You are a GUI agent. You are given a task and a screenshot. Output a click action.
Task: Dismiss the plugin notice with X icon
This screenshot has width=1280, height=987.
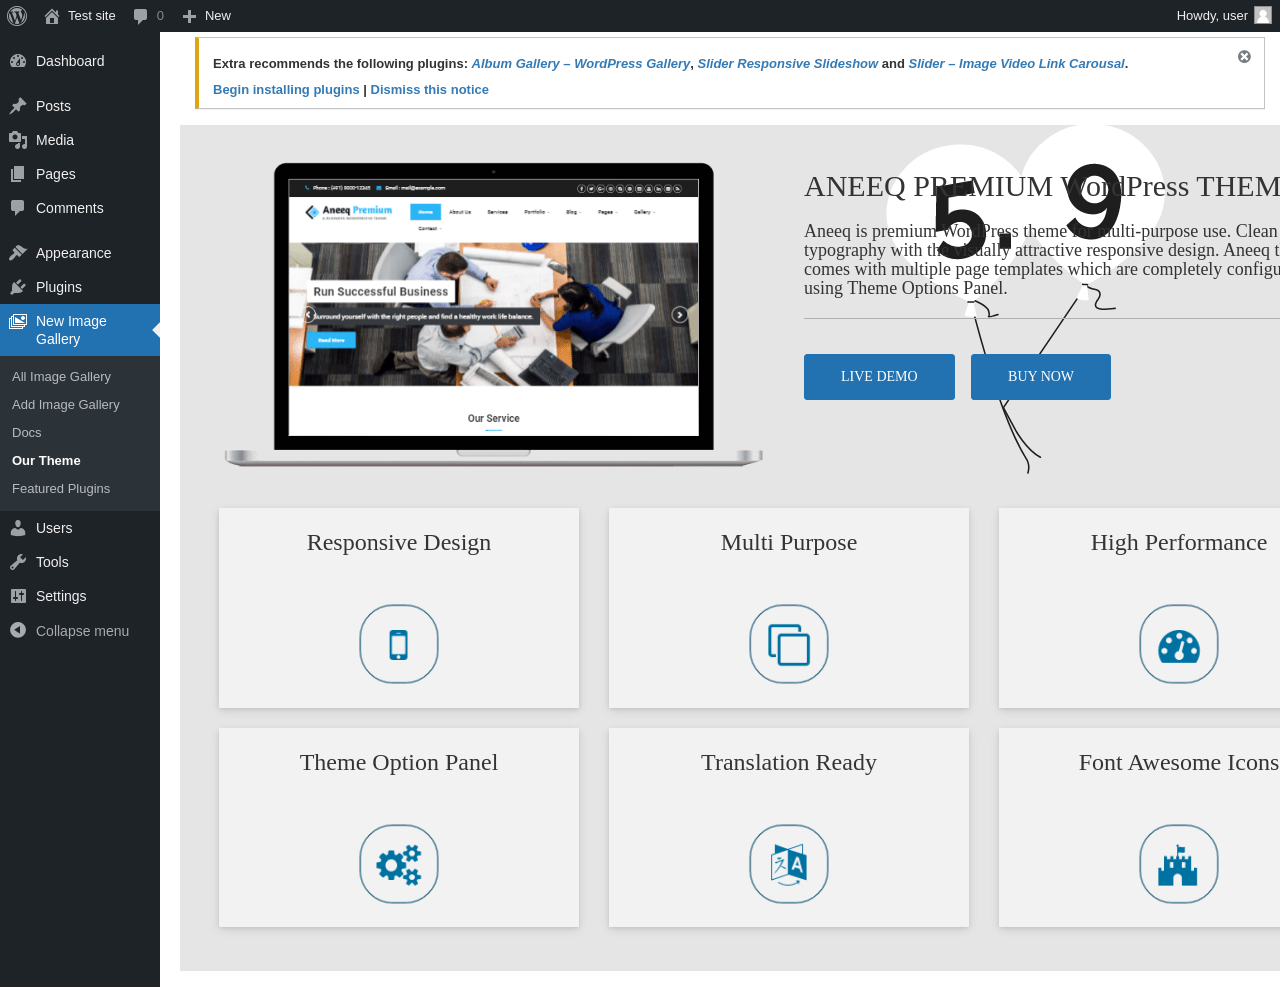pos(1244,57)
